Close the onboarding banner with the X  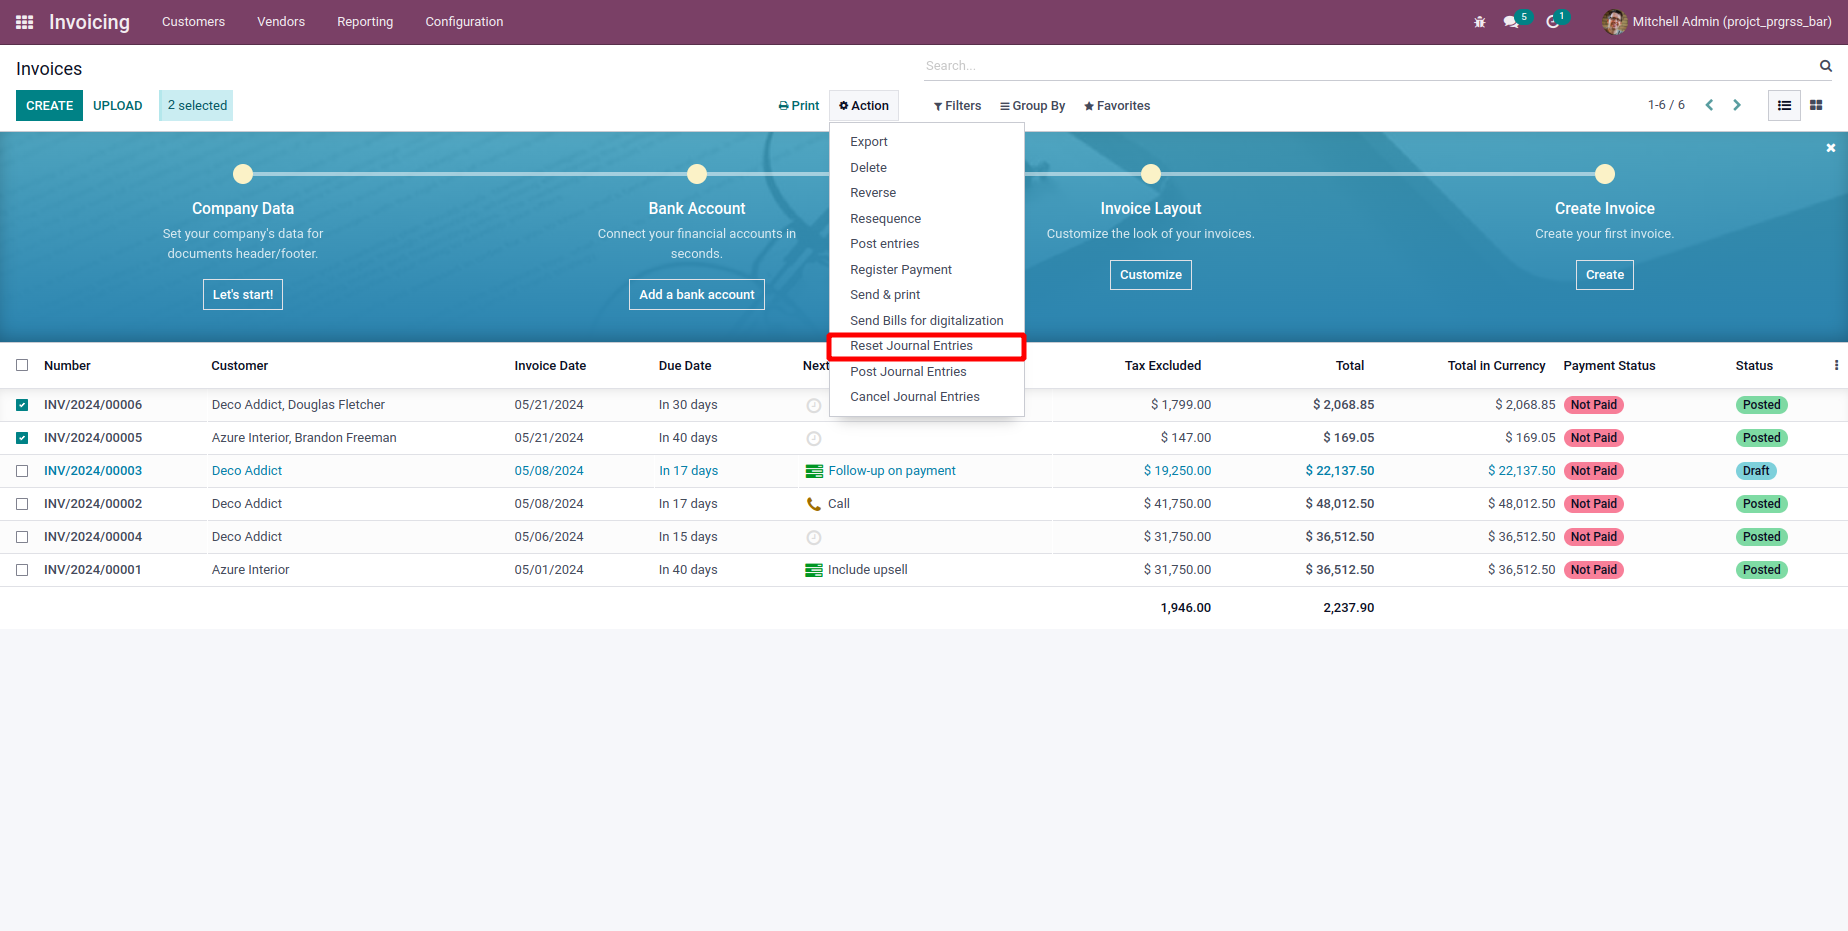[x=1831, y=148]
